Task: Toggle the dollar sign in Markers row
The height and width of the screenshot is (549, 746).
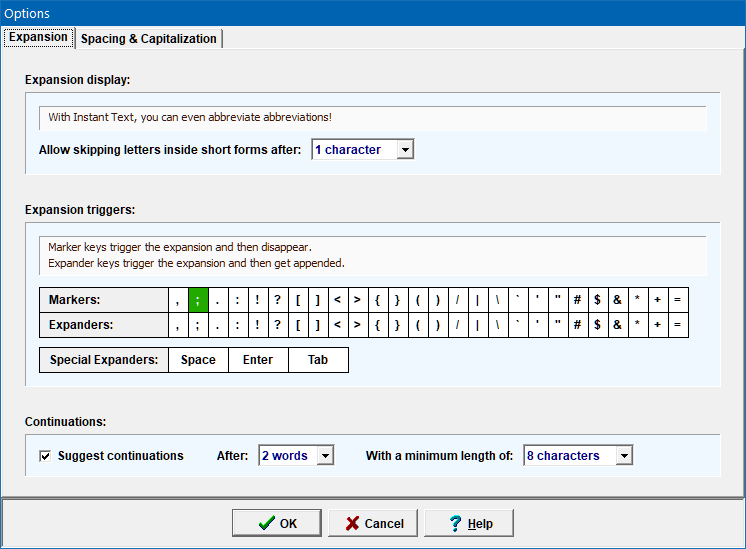Action: tap(598, 300)
